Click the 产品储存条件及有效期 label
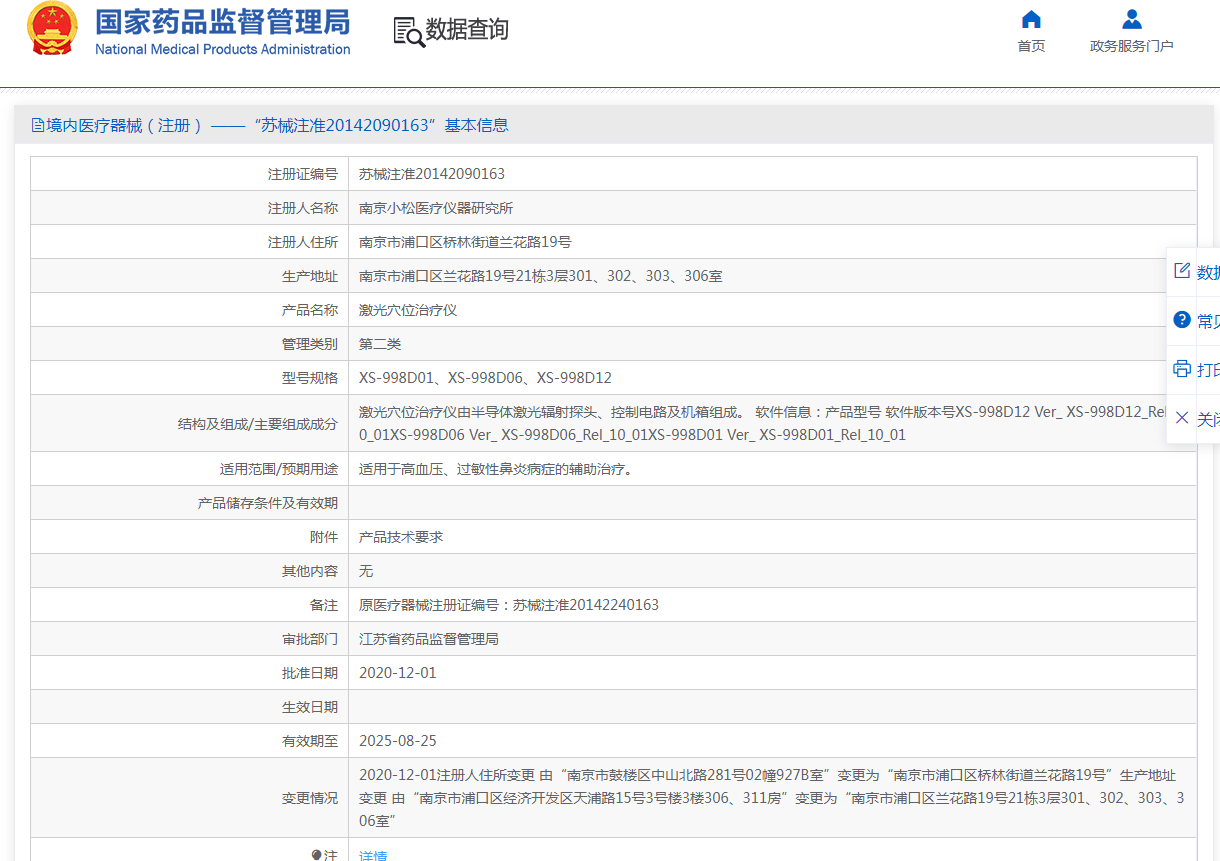 click(268, 503)
